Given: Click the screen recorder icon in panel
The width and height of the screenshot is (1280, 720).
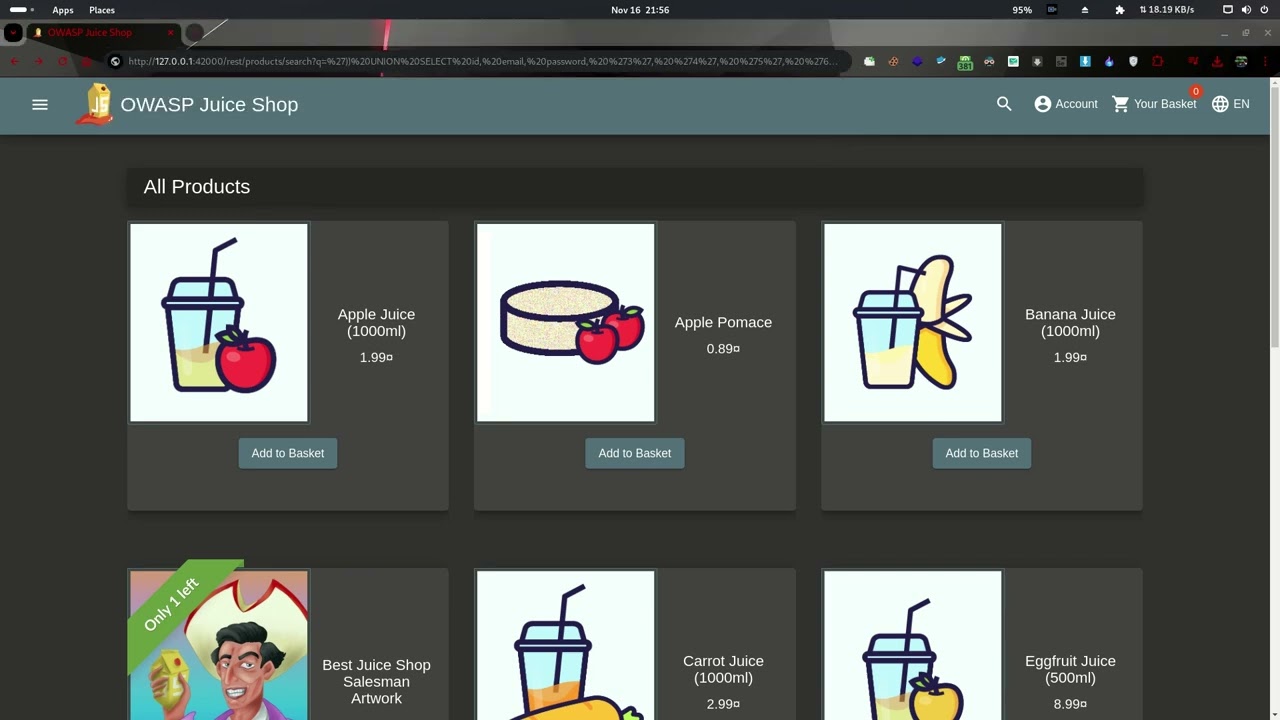Looking at the screenshot, I should (x=1052, y=10).
